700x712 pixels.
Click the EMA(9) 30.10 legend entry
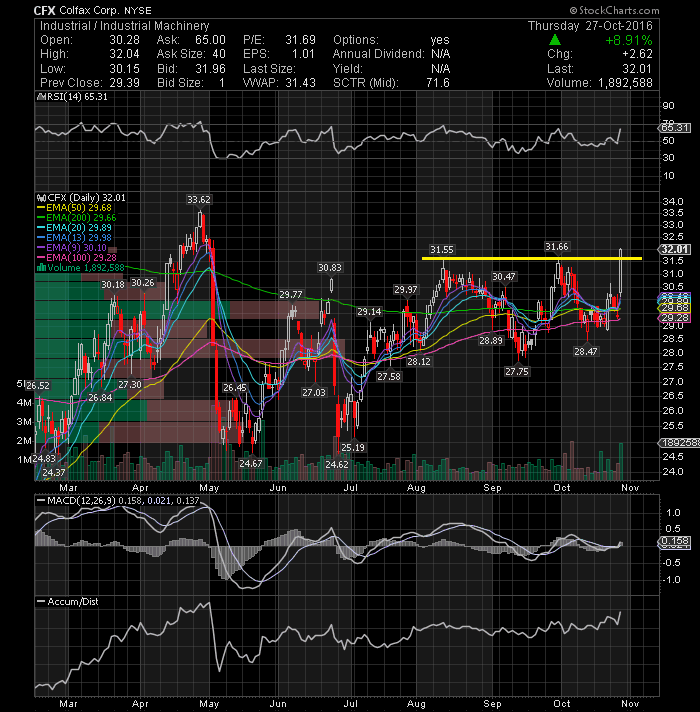tap(72, 247)
